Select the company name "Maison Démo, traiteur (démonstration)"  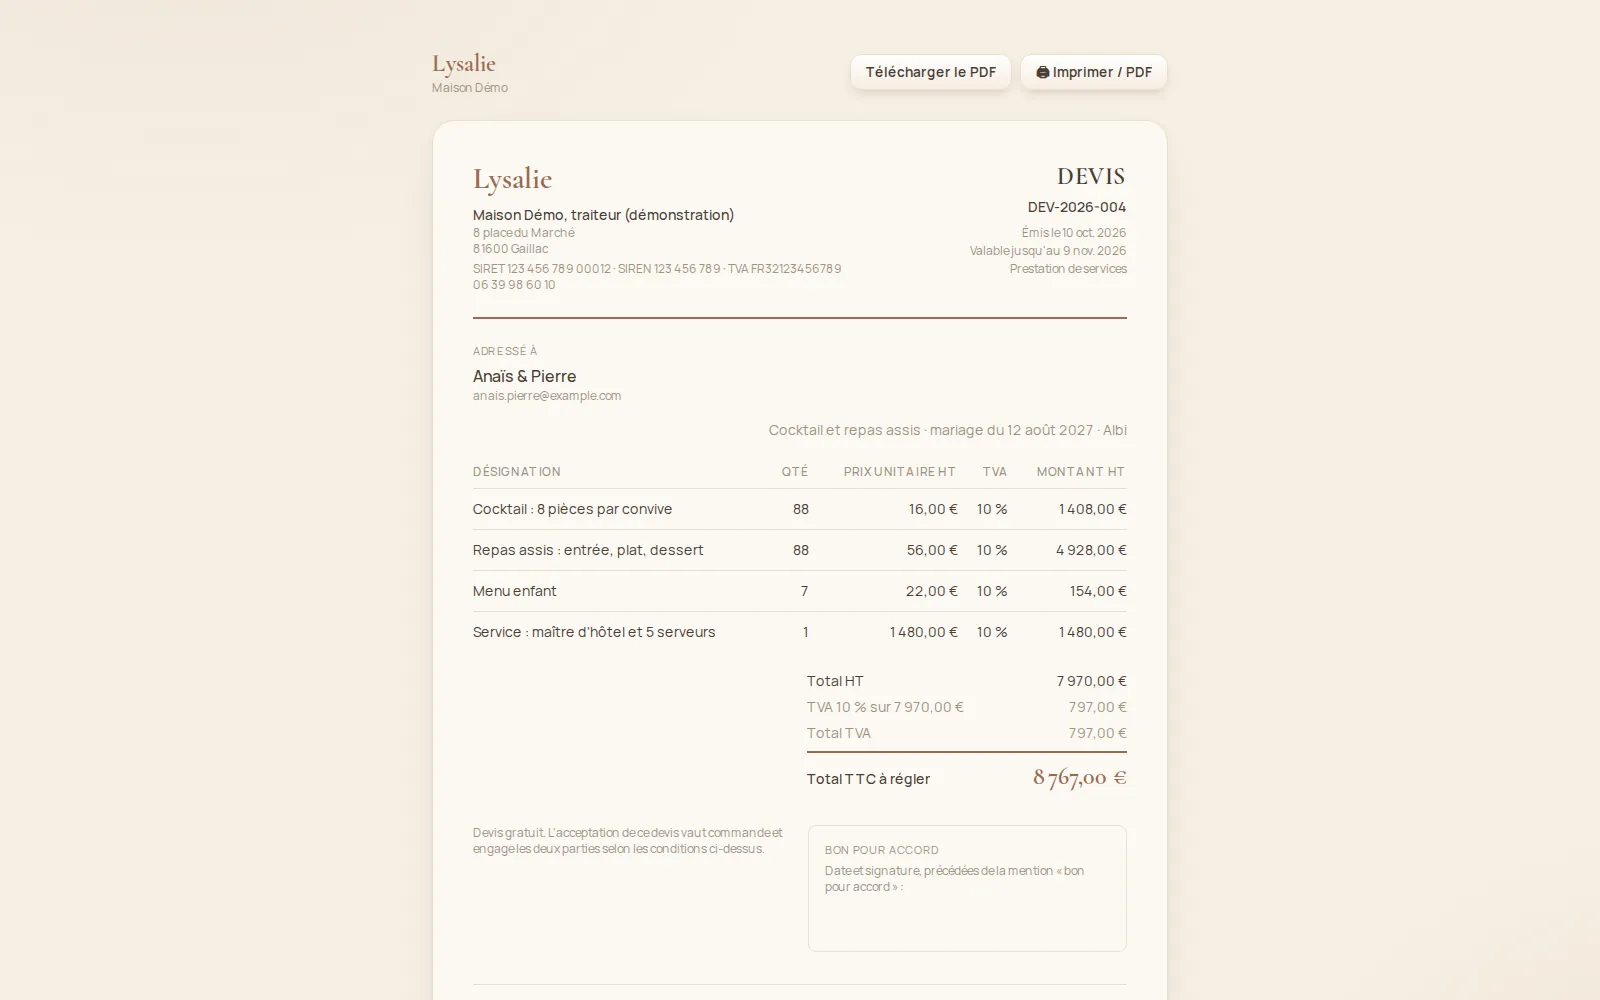point(603,215)
